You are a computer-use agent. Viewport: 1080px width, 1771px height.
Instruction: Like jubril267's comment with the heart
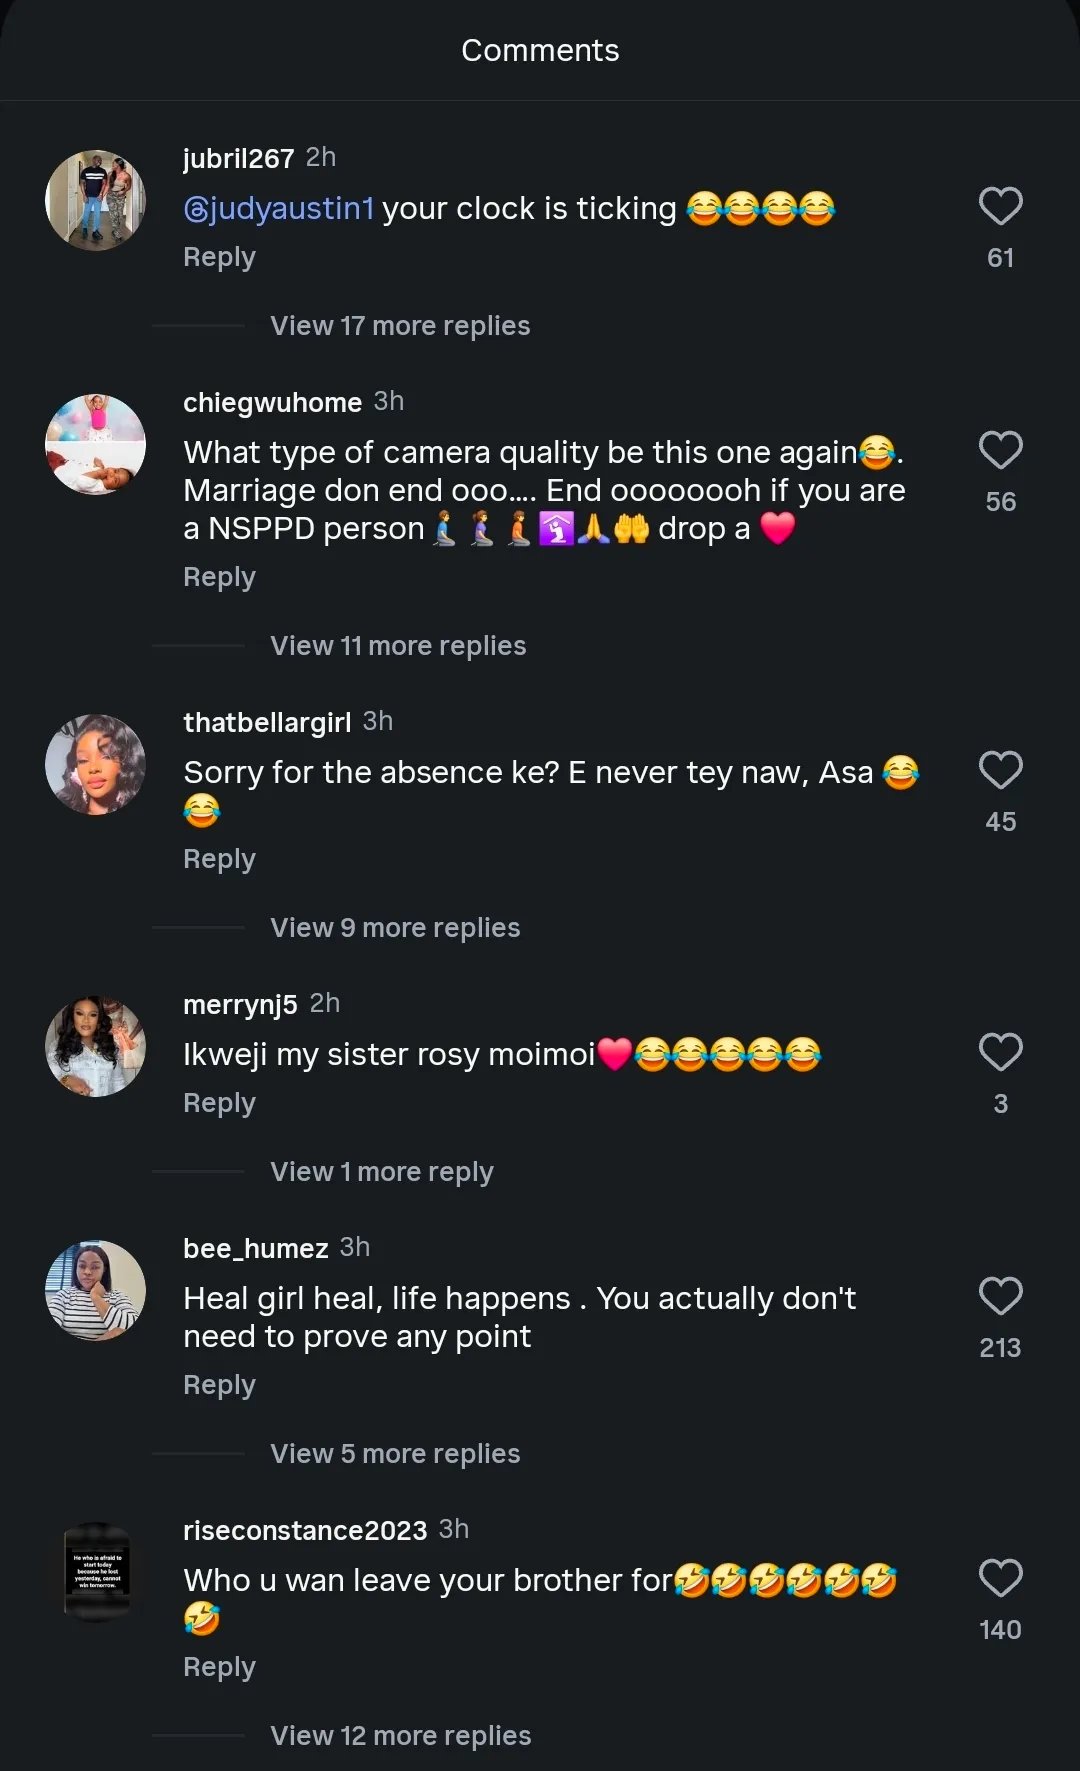[x=1000, y=206]
